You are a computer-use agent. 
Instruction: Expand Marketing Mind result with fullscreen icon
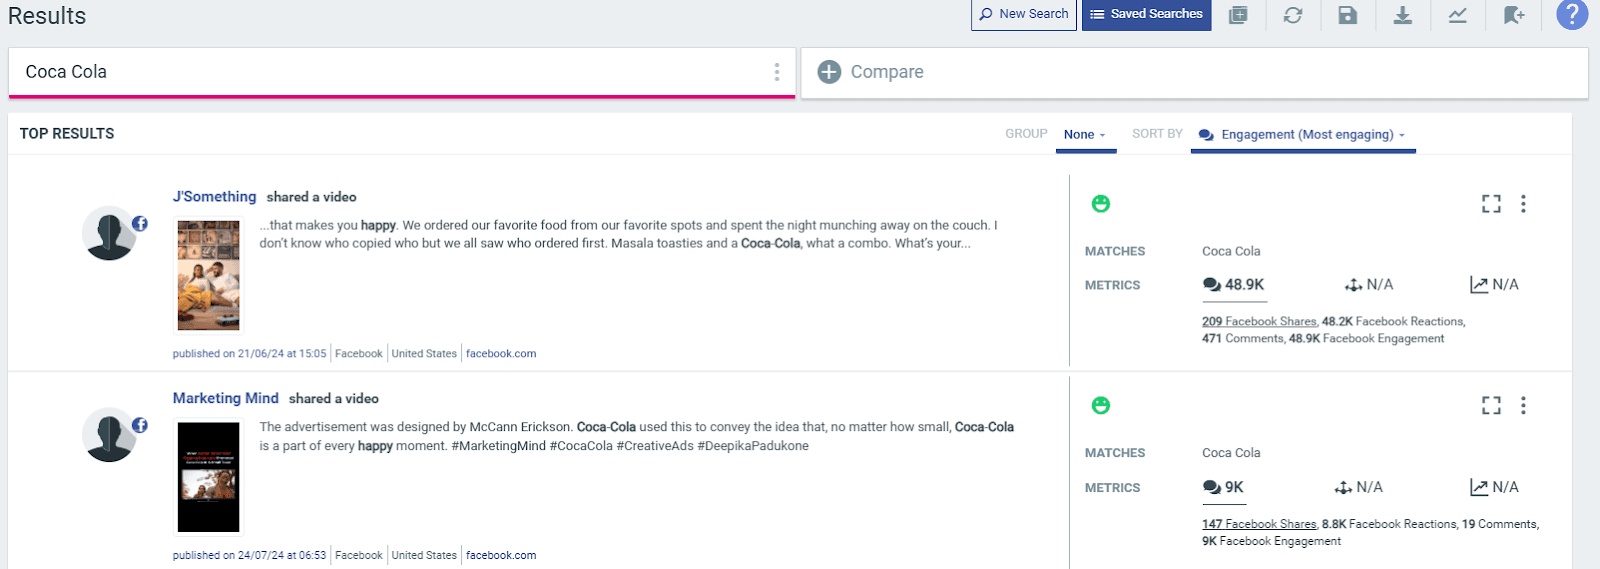pos(1491,405)
